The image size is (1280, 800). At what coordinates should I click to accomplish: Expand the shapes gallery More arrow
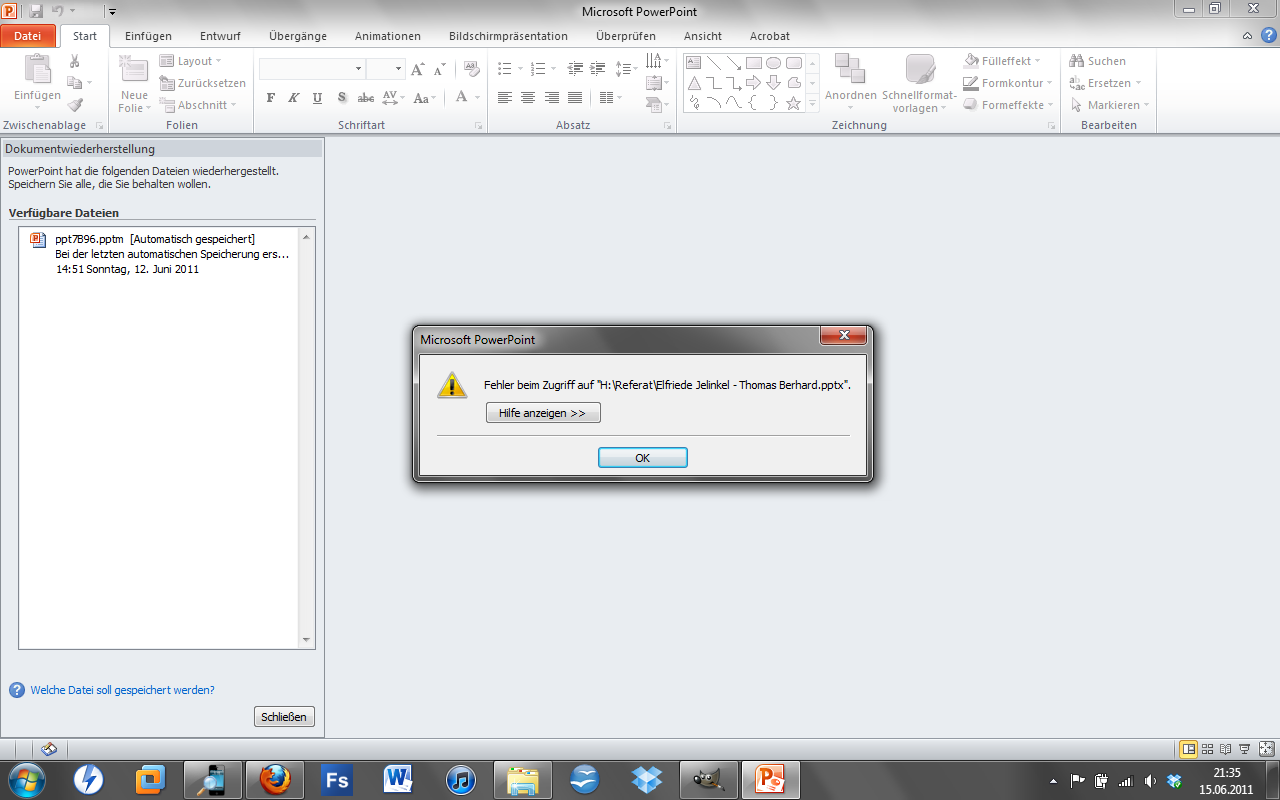pos(812,103)
